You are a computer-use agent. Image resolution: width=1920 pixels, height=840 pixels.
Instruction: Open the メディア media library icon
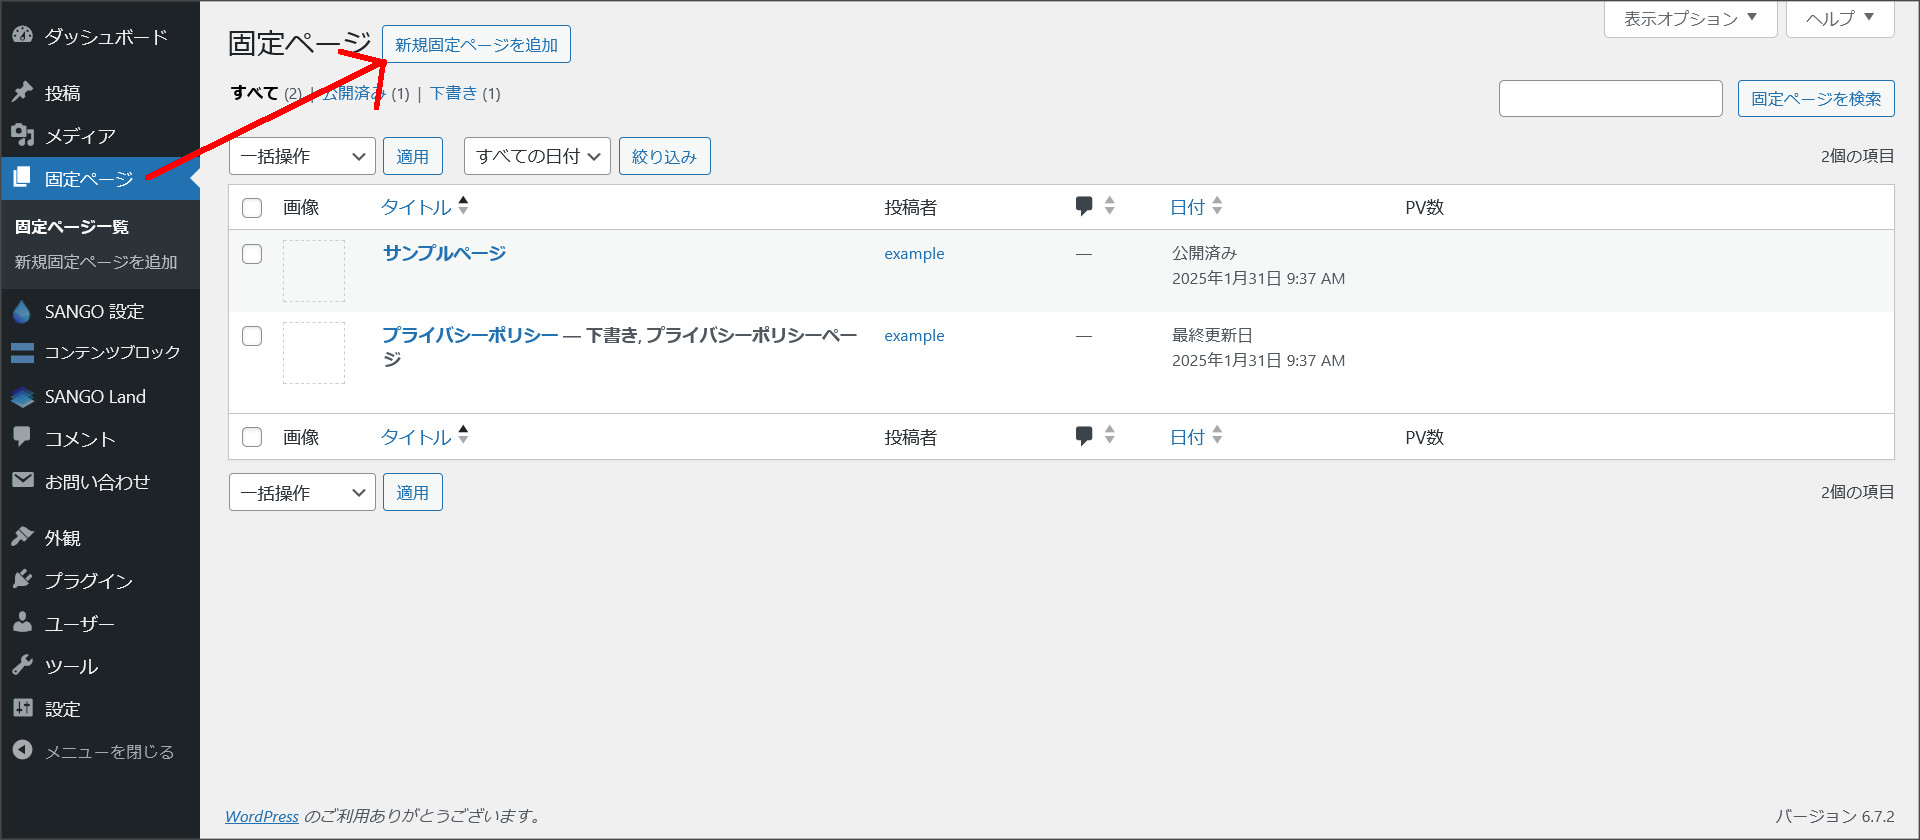(22, 135)
